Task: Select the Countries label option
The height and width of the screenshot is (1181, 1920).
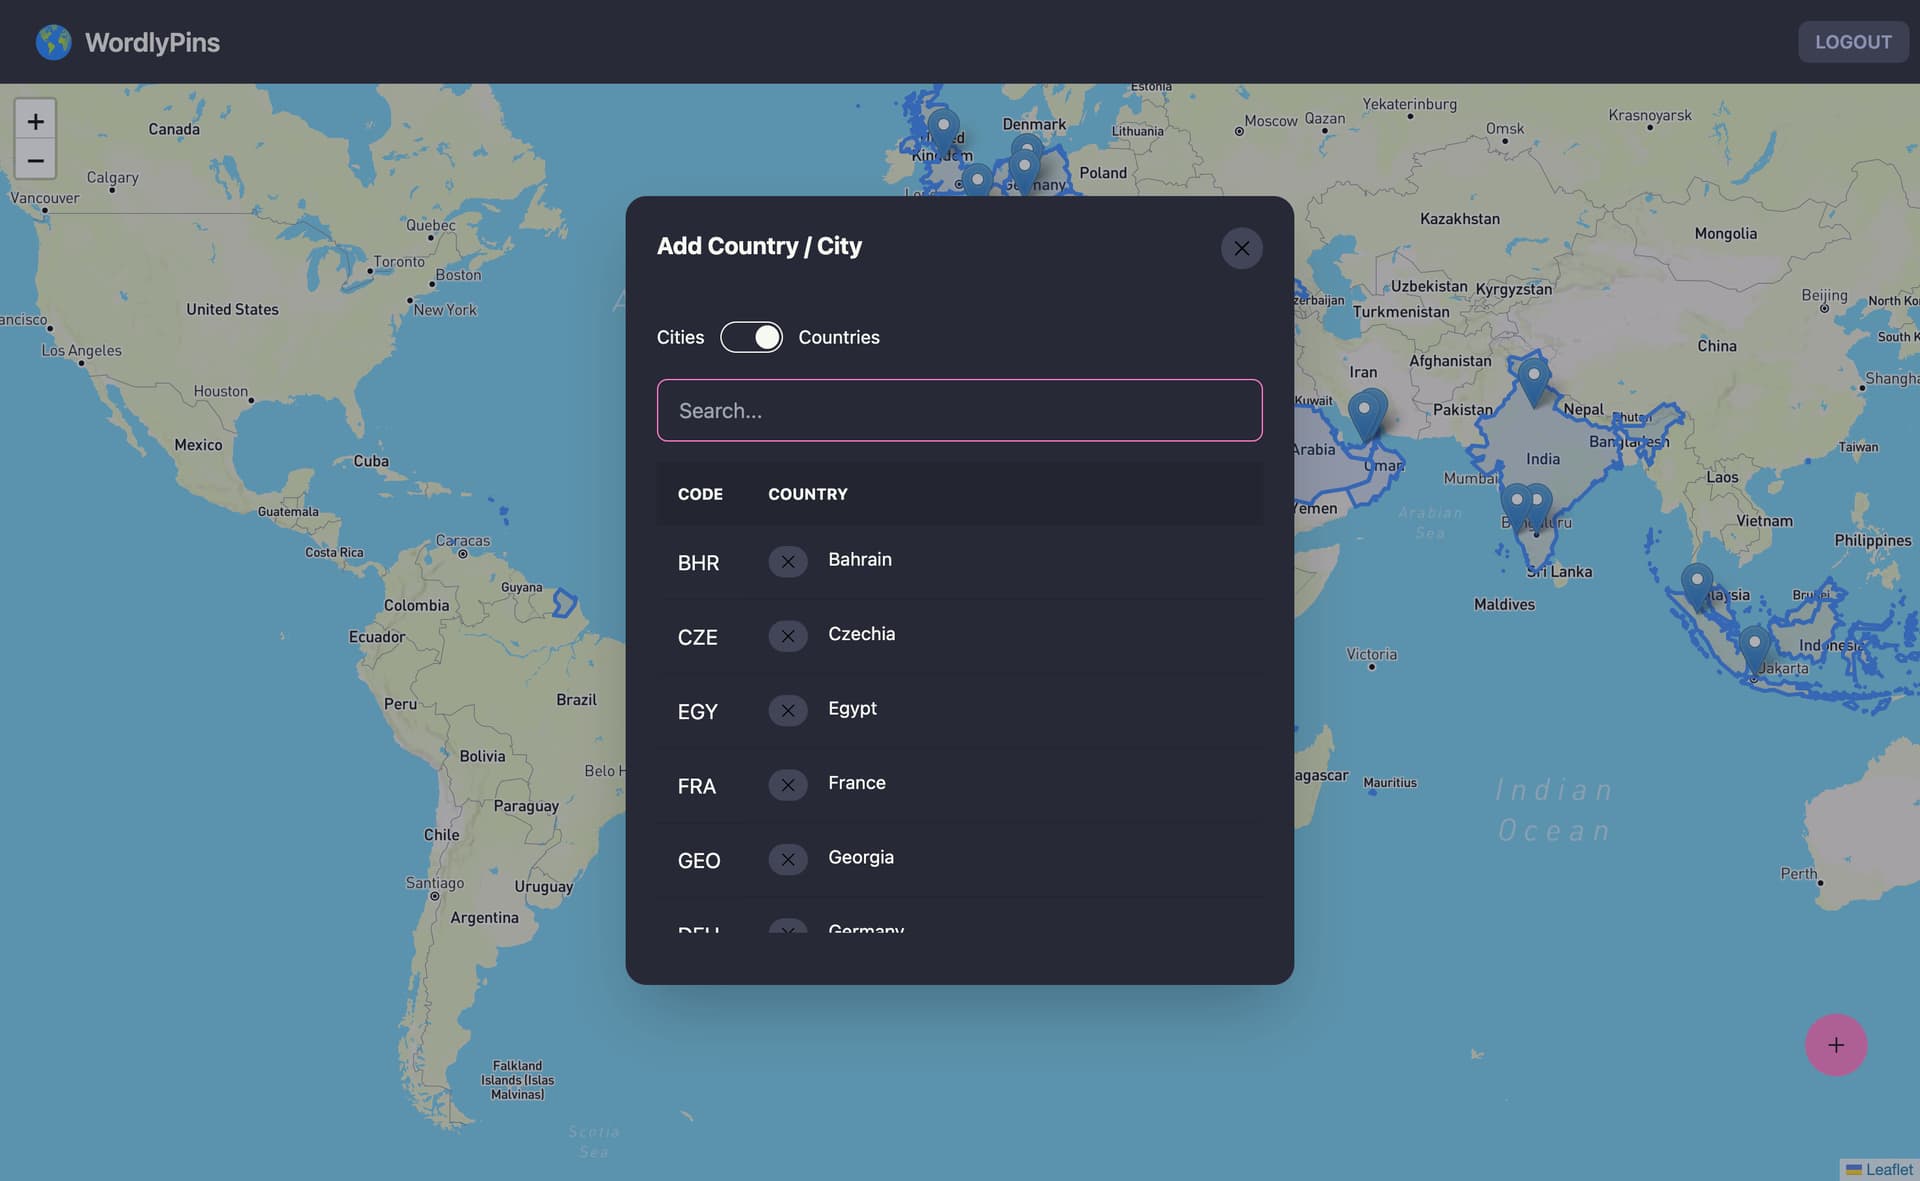Action: point(839,337)
